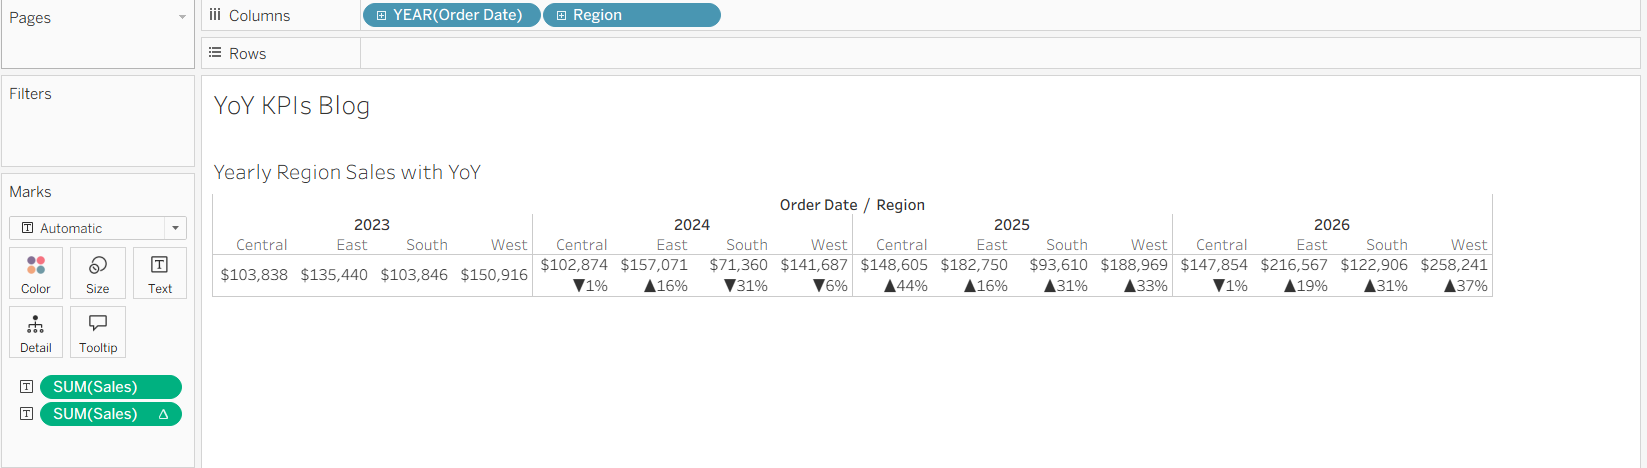Click the 2024 year column header

(692, 225)
